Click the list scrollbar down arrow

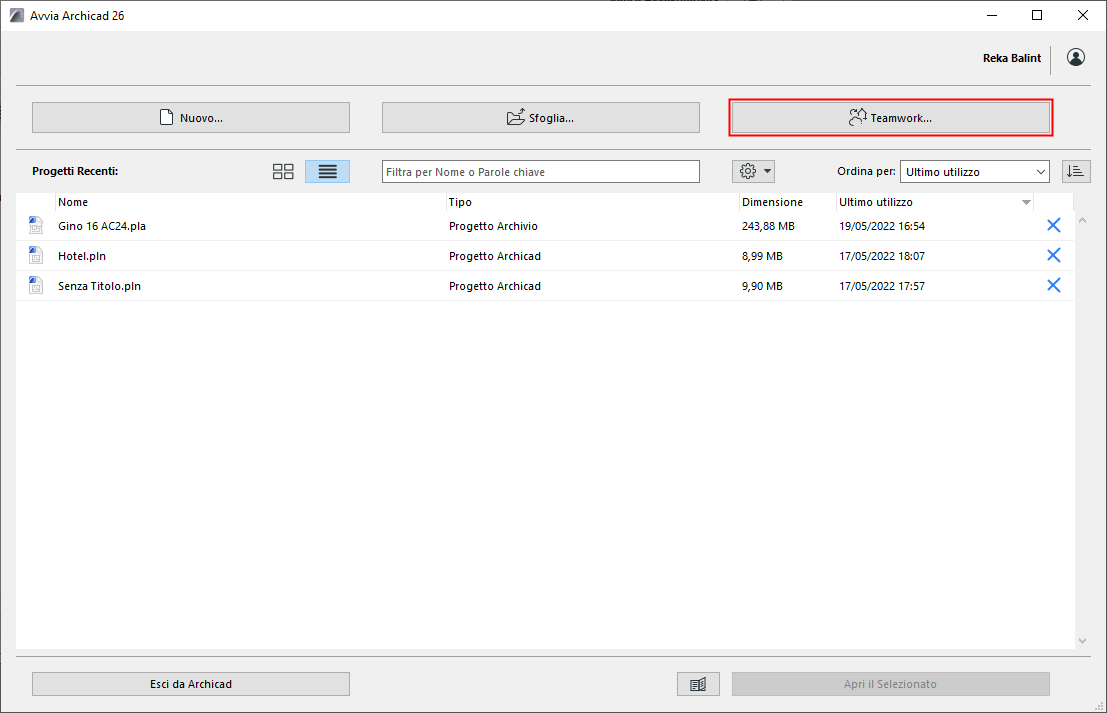[x=1082, y=641]
